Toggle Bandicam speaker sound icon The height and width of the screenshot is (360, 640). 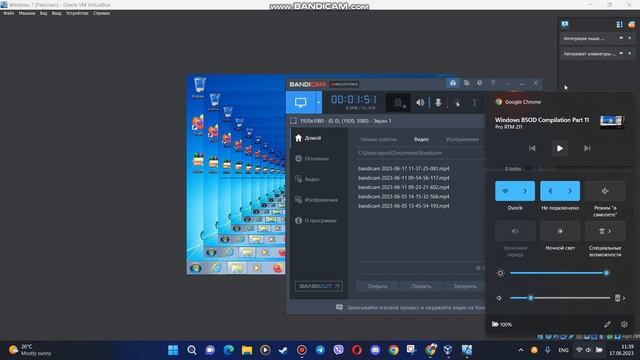click(420, 103)
